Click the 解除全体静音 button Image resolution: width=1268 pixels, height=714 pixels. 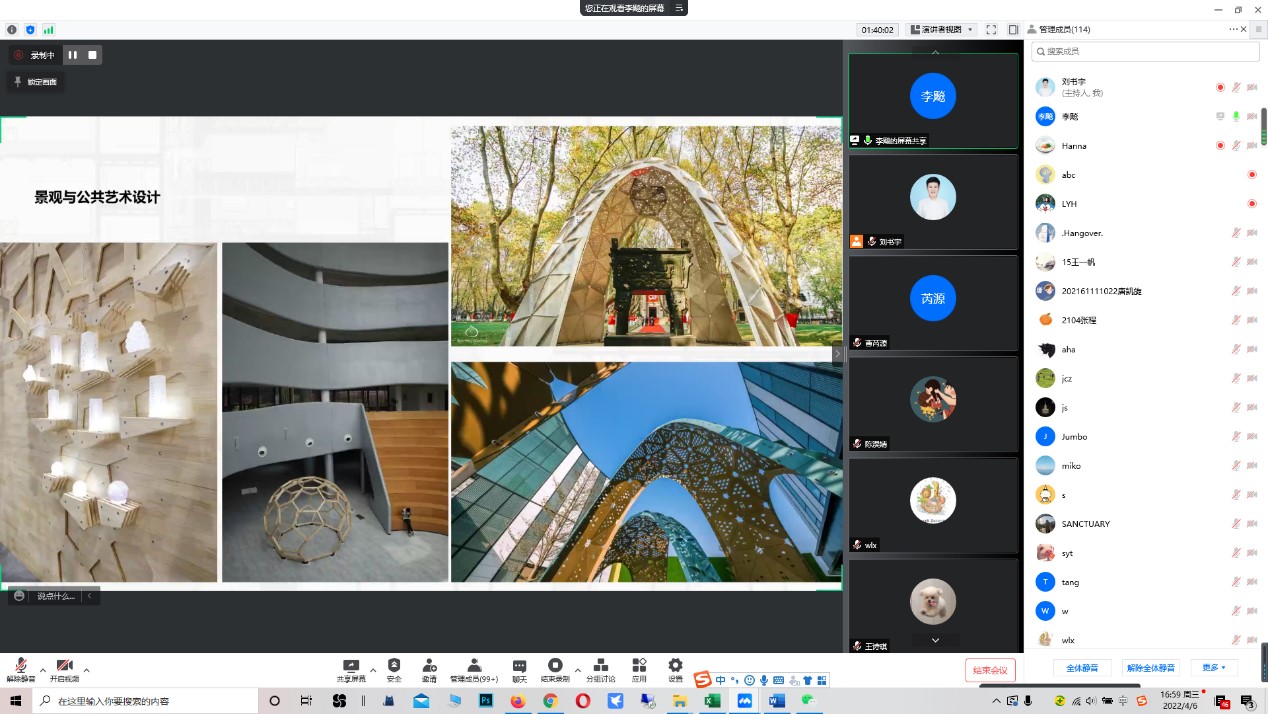pos(1150,667)
